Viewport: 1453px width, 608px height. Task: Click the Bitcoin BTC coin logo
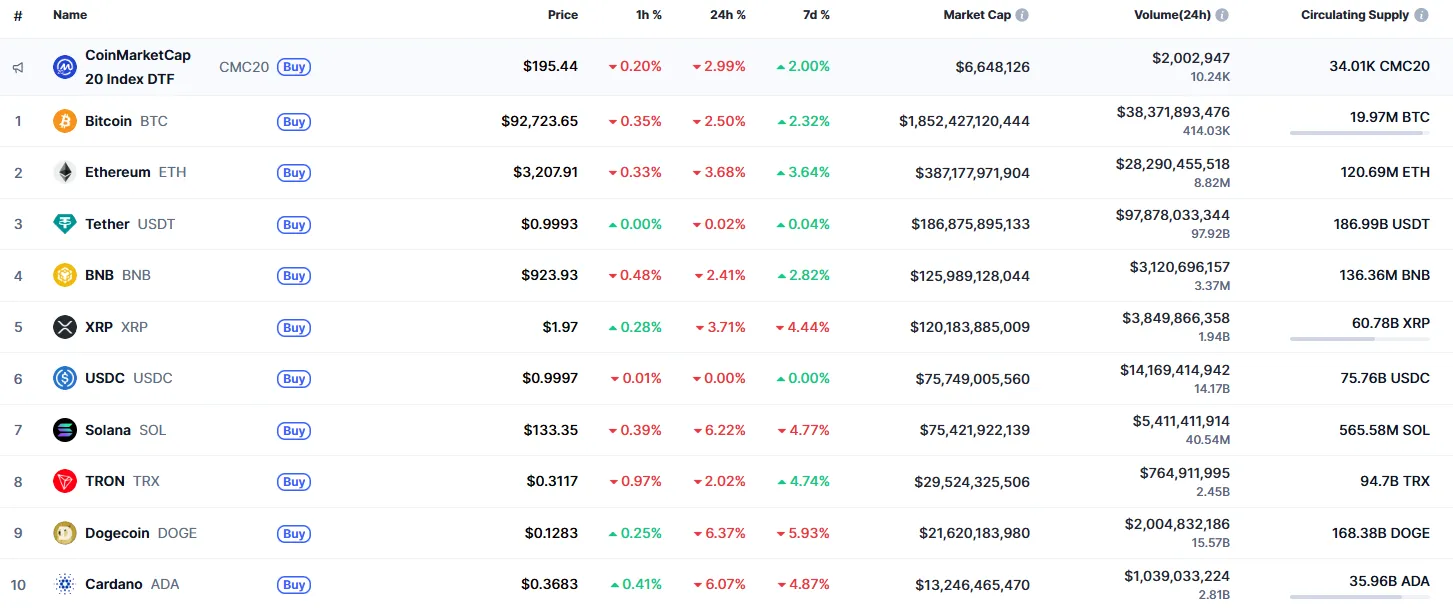point(64,121)
